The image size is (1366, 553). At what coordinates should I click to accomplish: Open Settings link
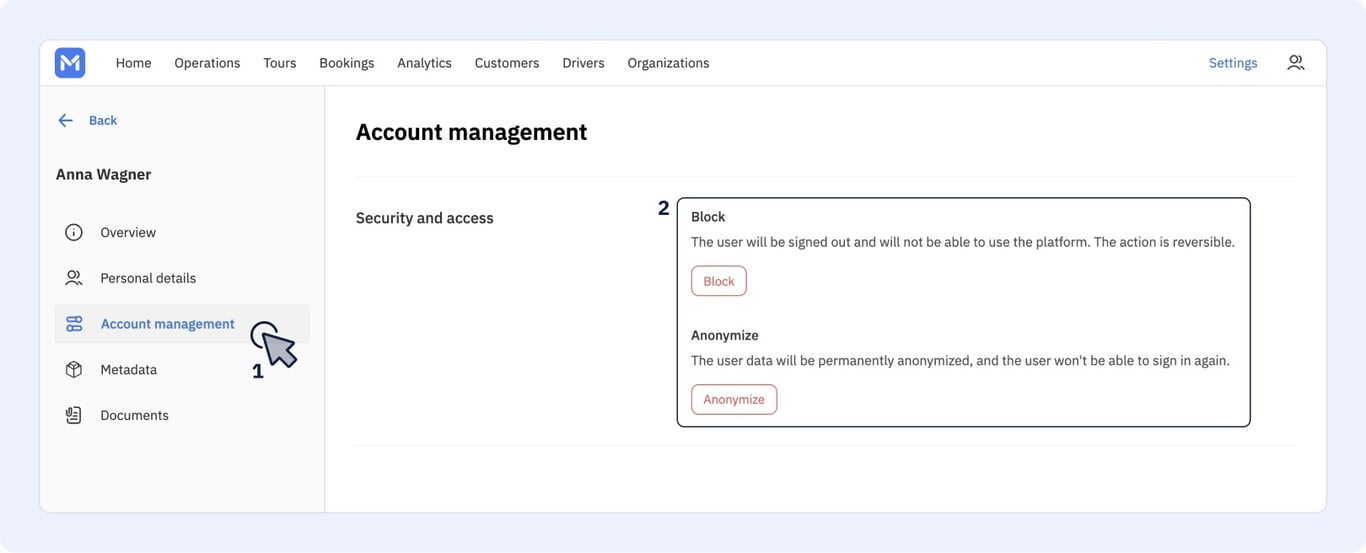(1233, 63)
